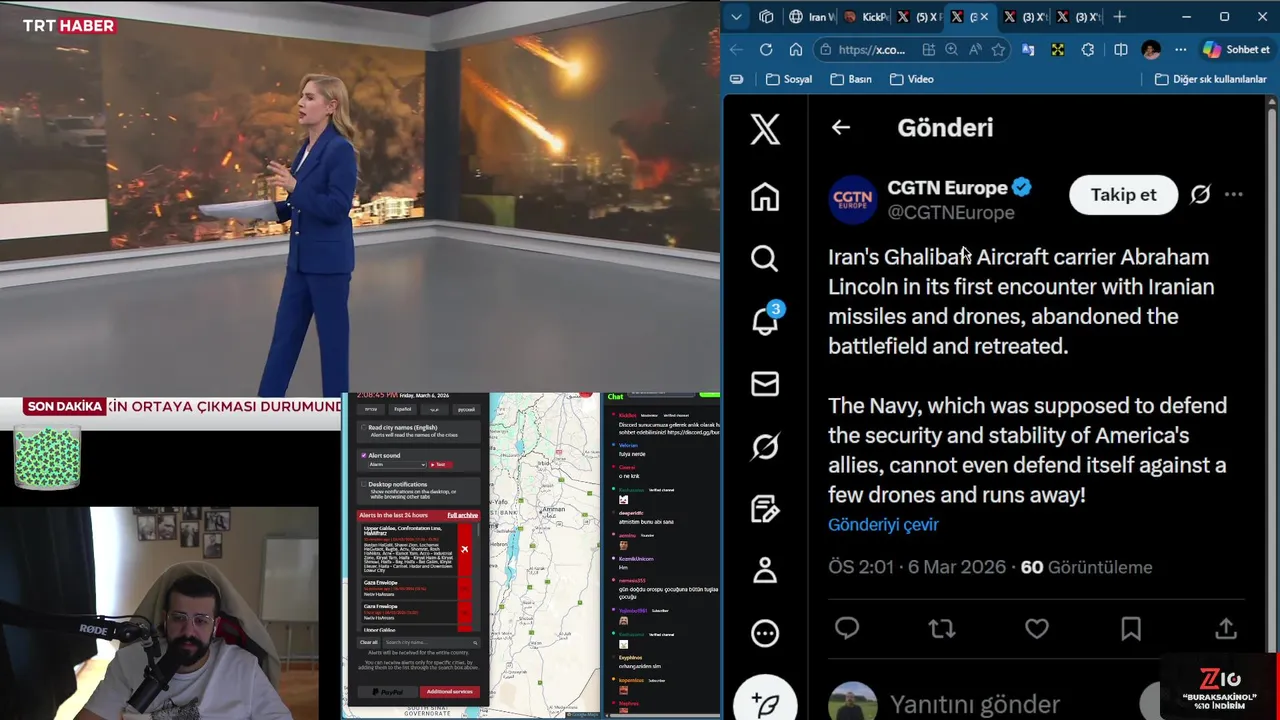Open the Basın bookmarks folder
The width and height of the screenshot is (1280, 720).
[851, 79]
